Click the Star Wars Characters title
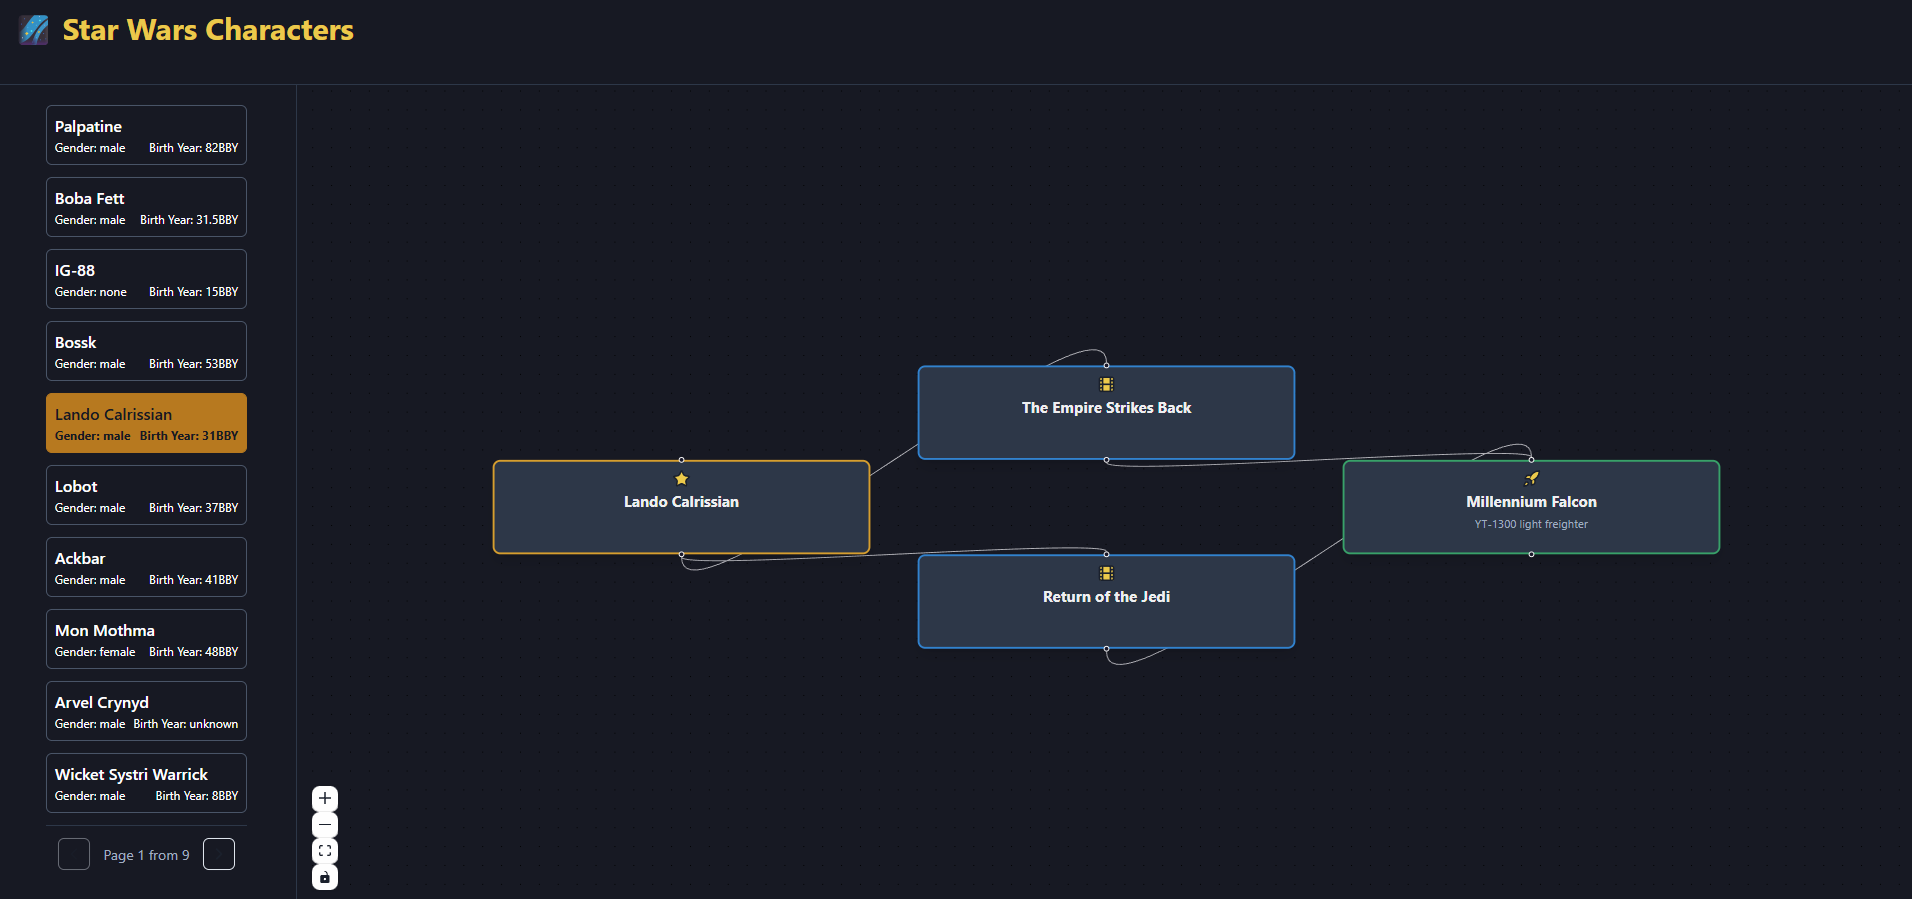1912x899 pixels. (x=208, y=30)
